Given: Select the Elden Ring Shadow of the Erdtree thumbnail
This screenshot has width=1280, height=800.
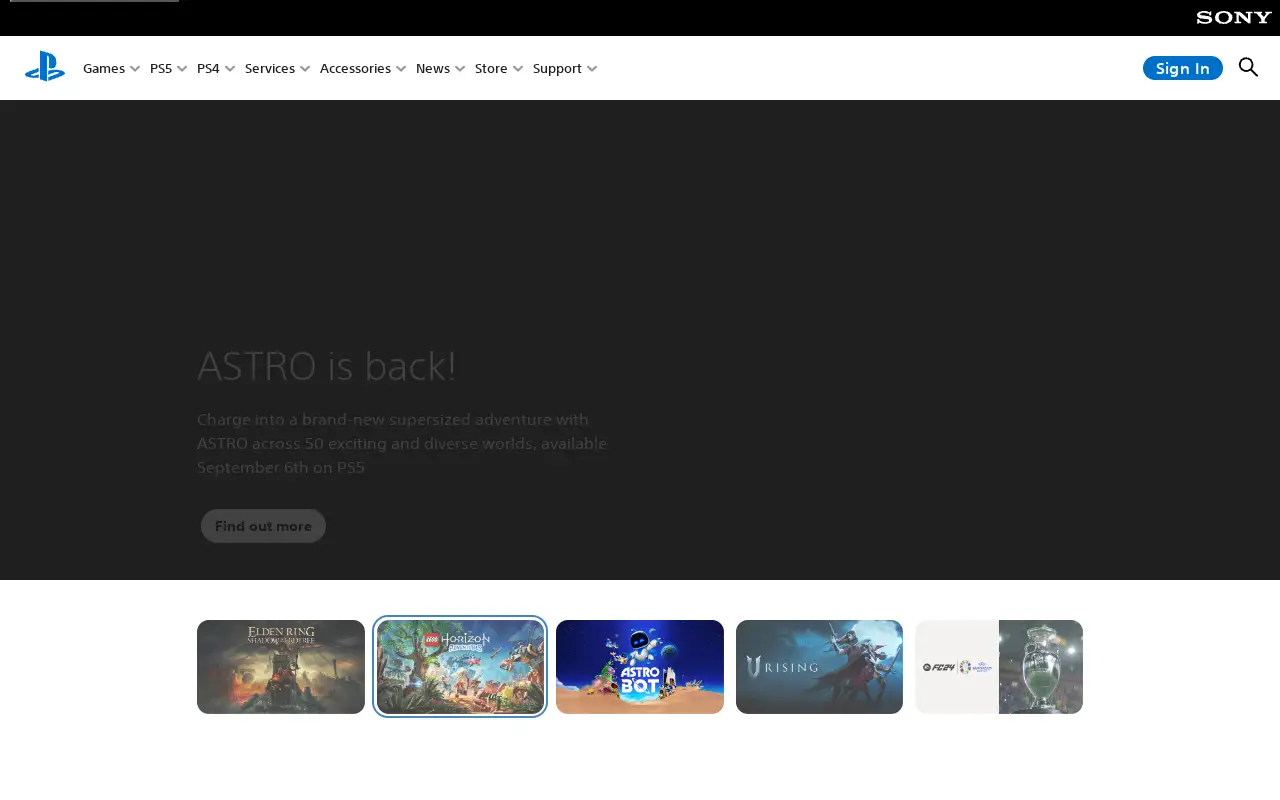Looking at the screenshot, I should (x=281, y=667).
